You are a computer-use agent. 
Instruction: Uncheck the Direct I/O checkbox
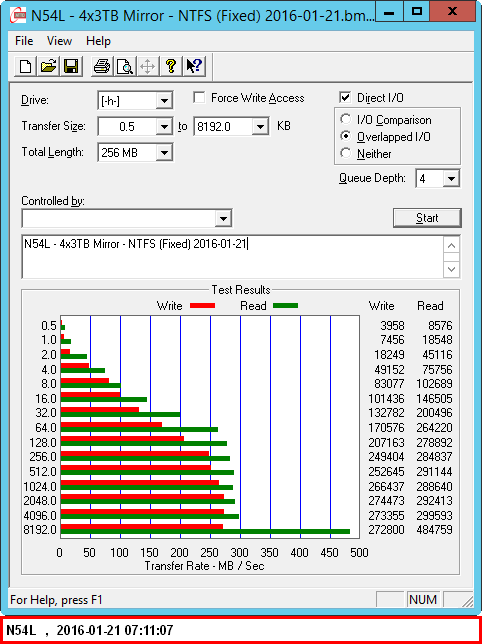tap(345, 98)
